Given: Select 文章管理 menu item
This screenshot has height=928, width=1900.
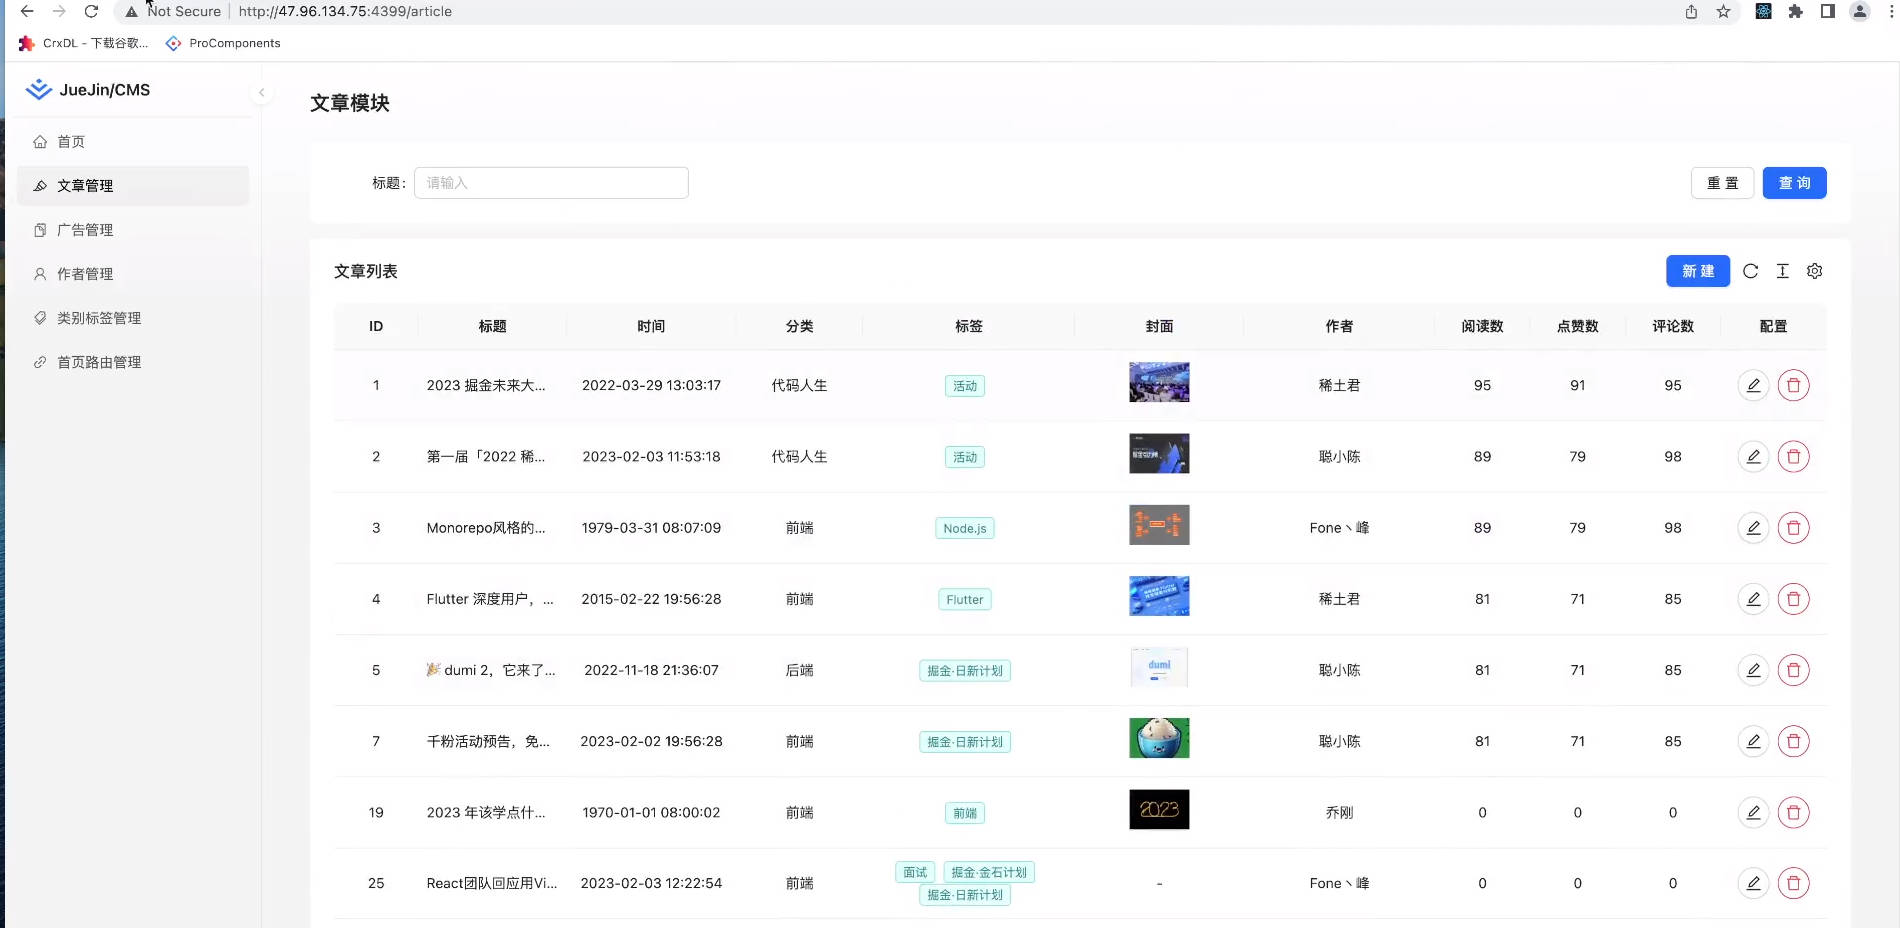Looking at the screenshot, I should click(x=133, y=186).
